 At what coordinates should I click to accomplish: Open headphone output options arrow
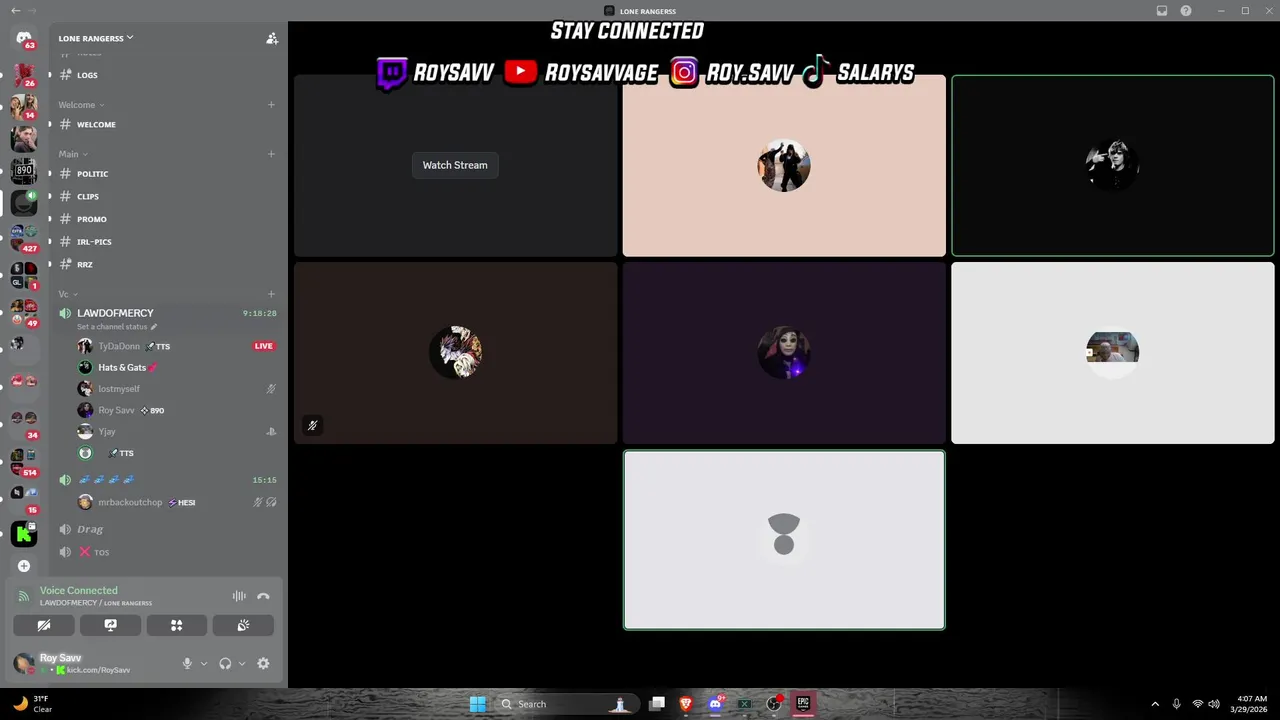pyautogui.click(x=242, y=663)
